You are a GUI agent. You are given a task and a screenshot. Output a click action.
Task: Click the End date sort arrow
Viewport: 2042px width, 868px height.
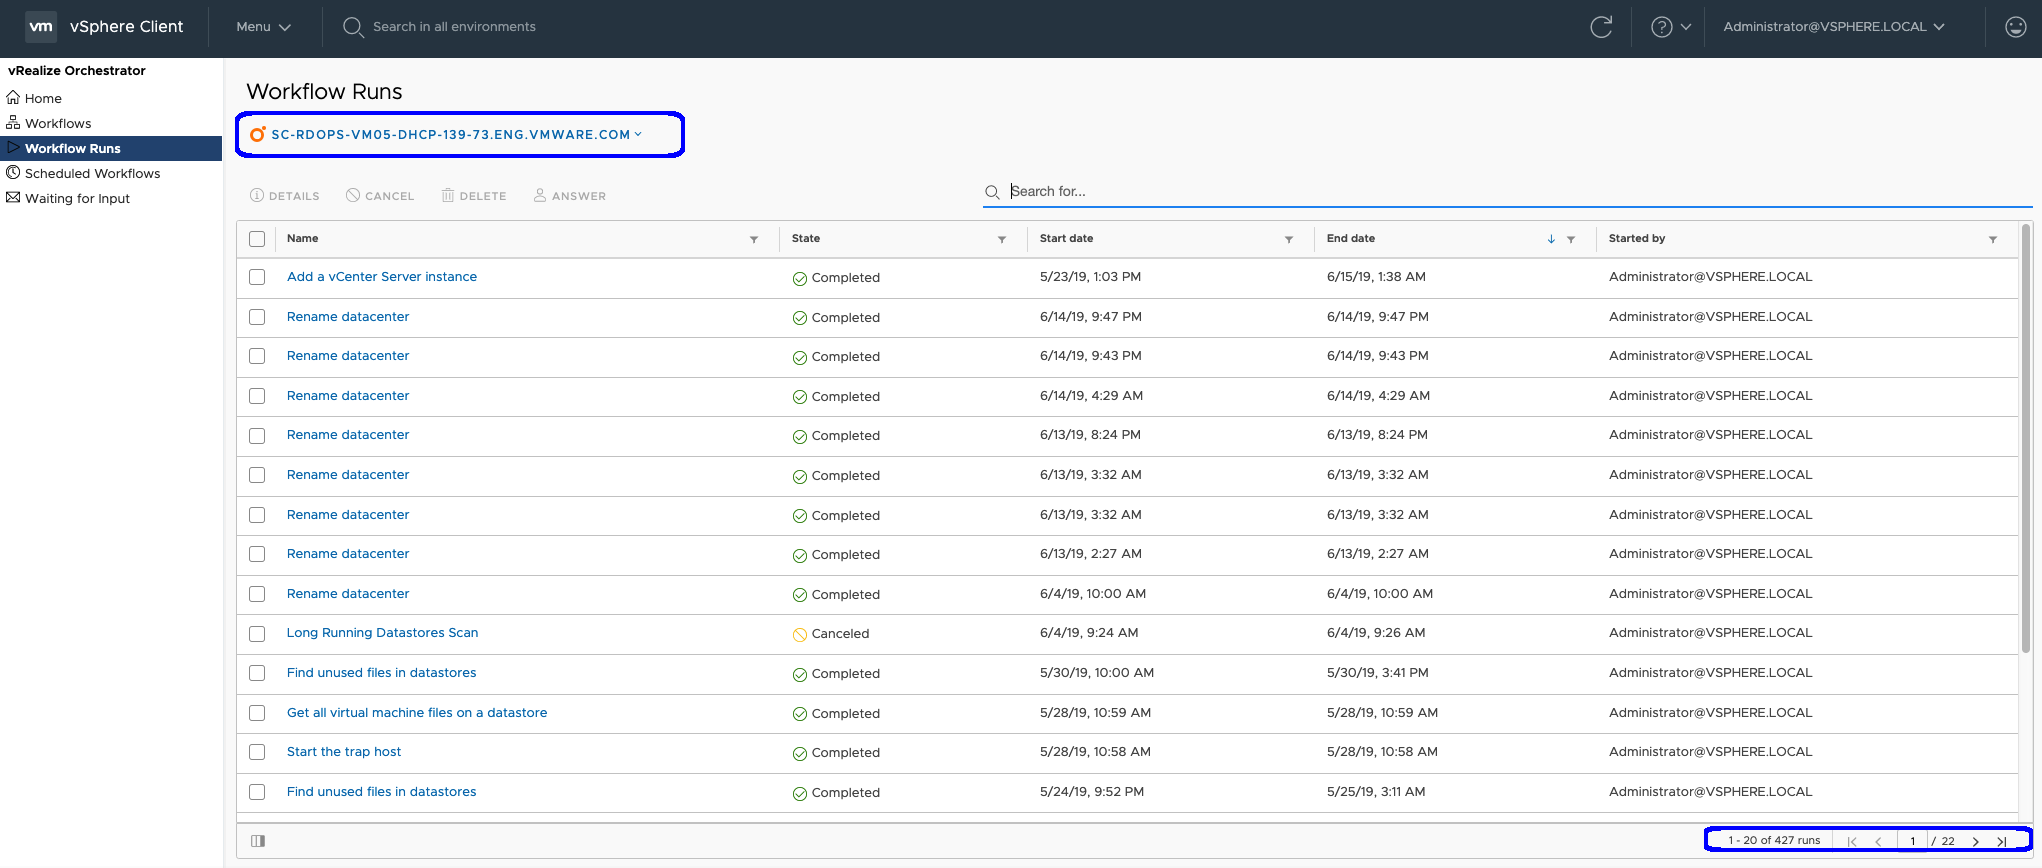tap(1551, 239)
